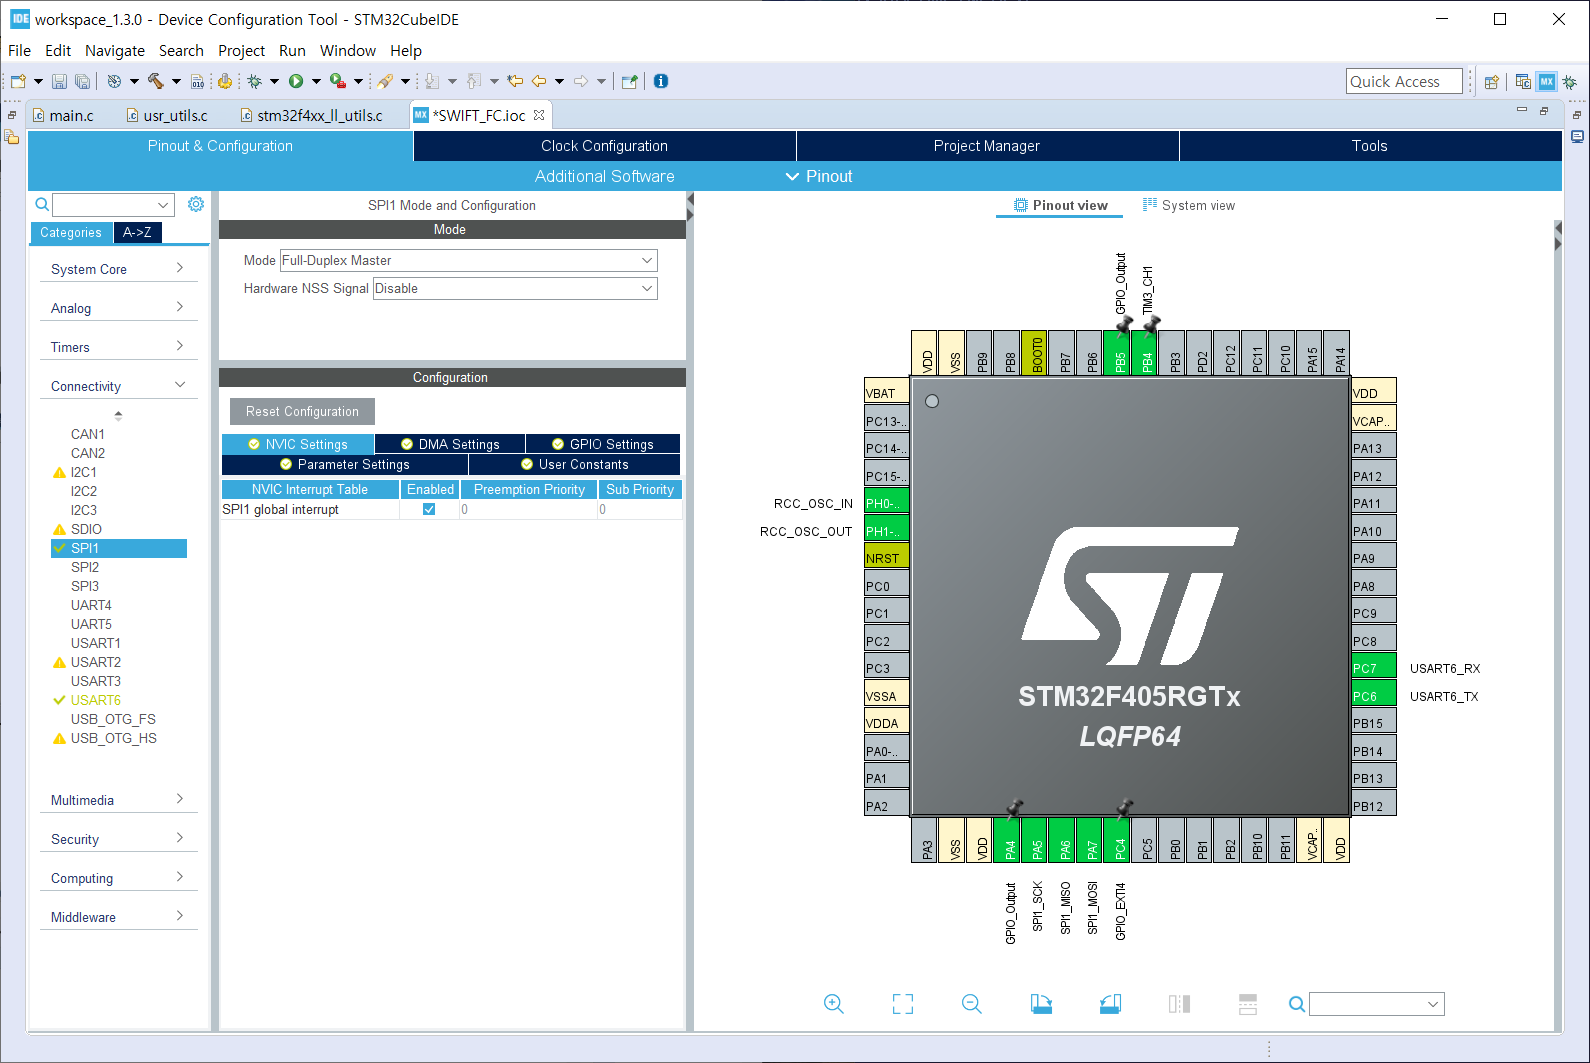Switch to the Project Manager tab
1590x1063 pixels.
coord(987,146)
